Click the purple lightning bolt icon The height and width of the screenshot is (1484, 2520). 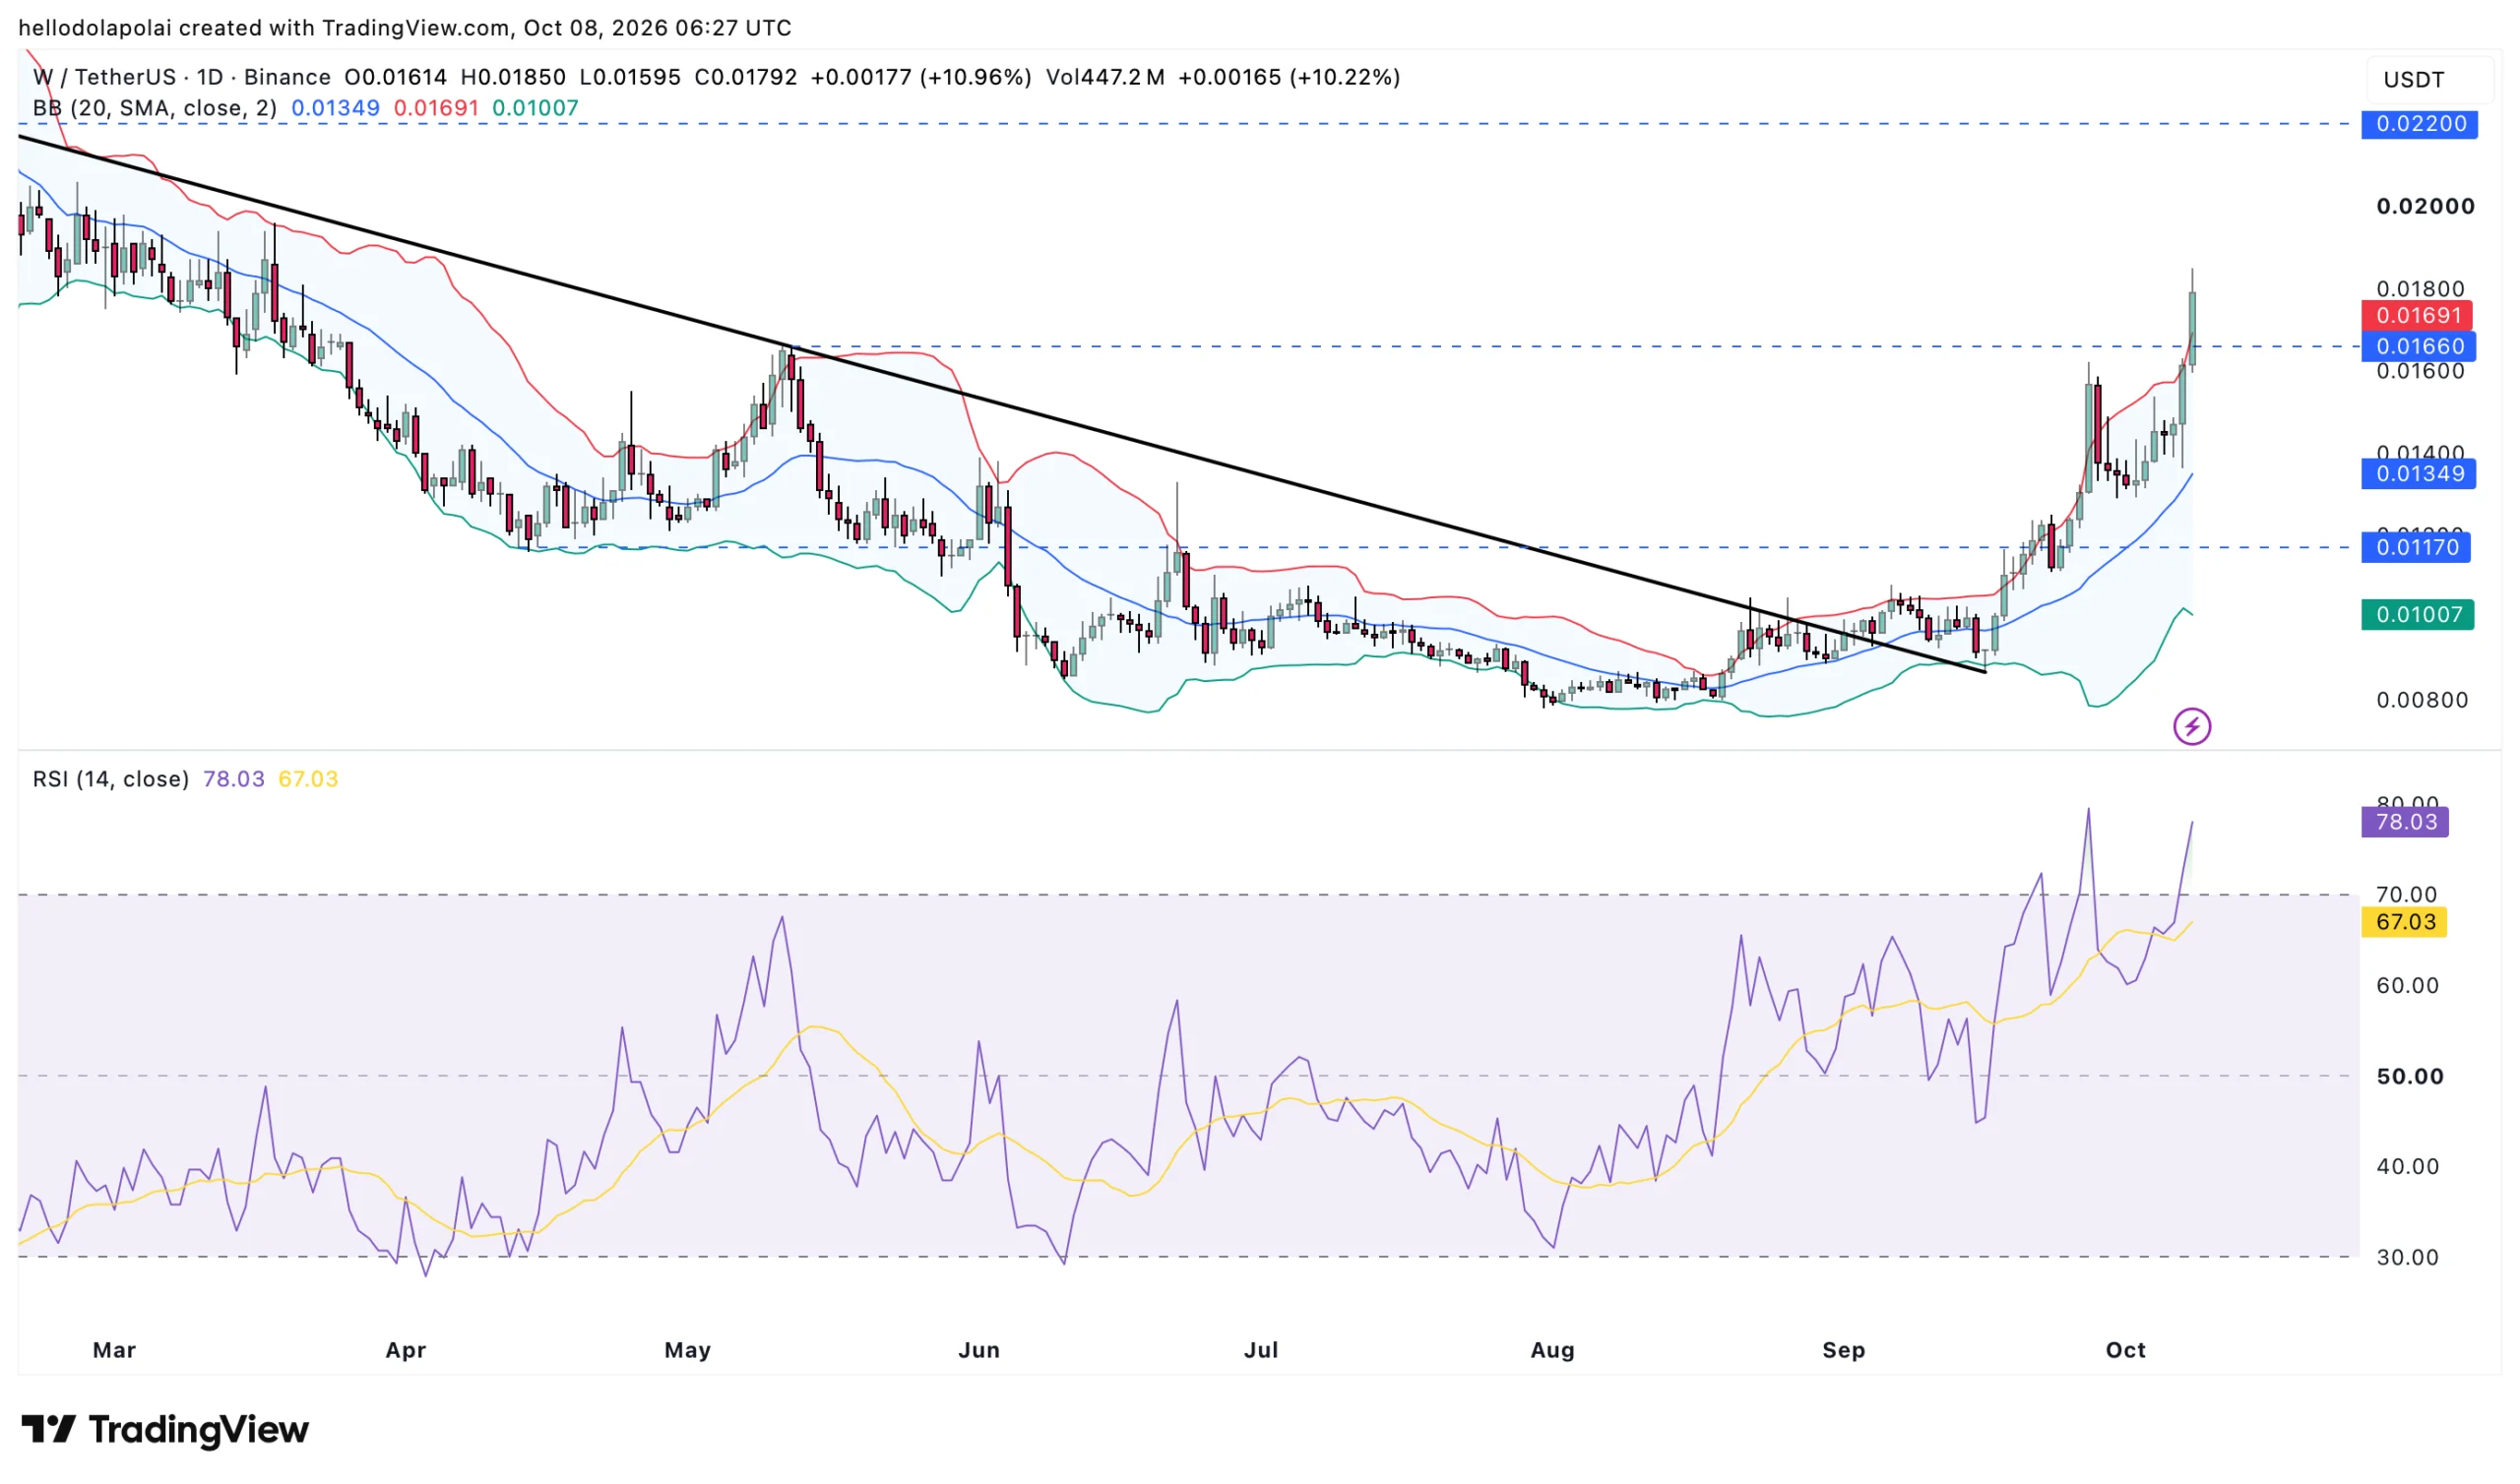[x=2192, y=726]
